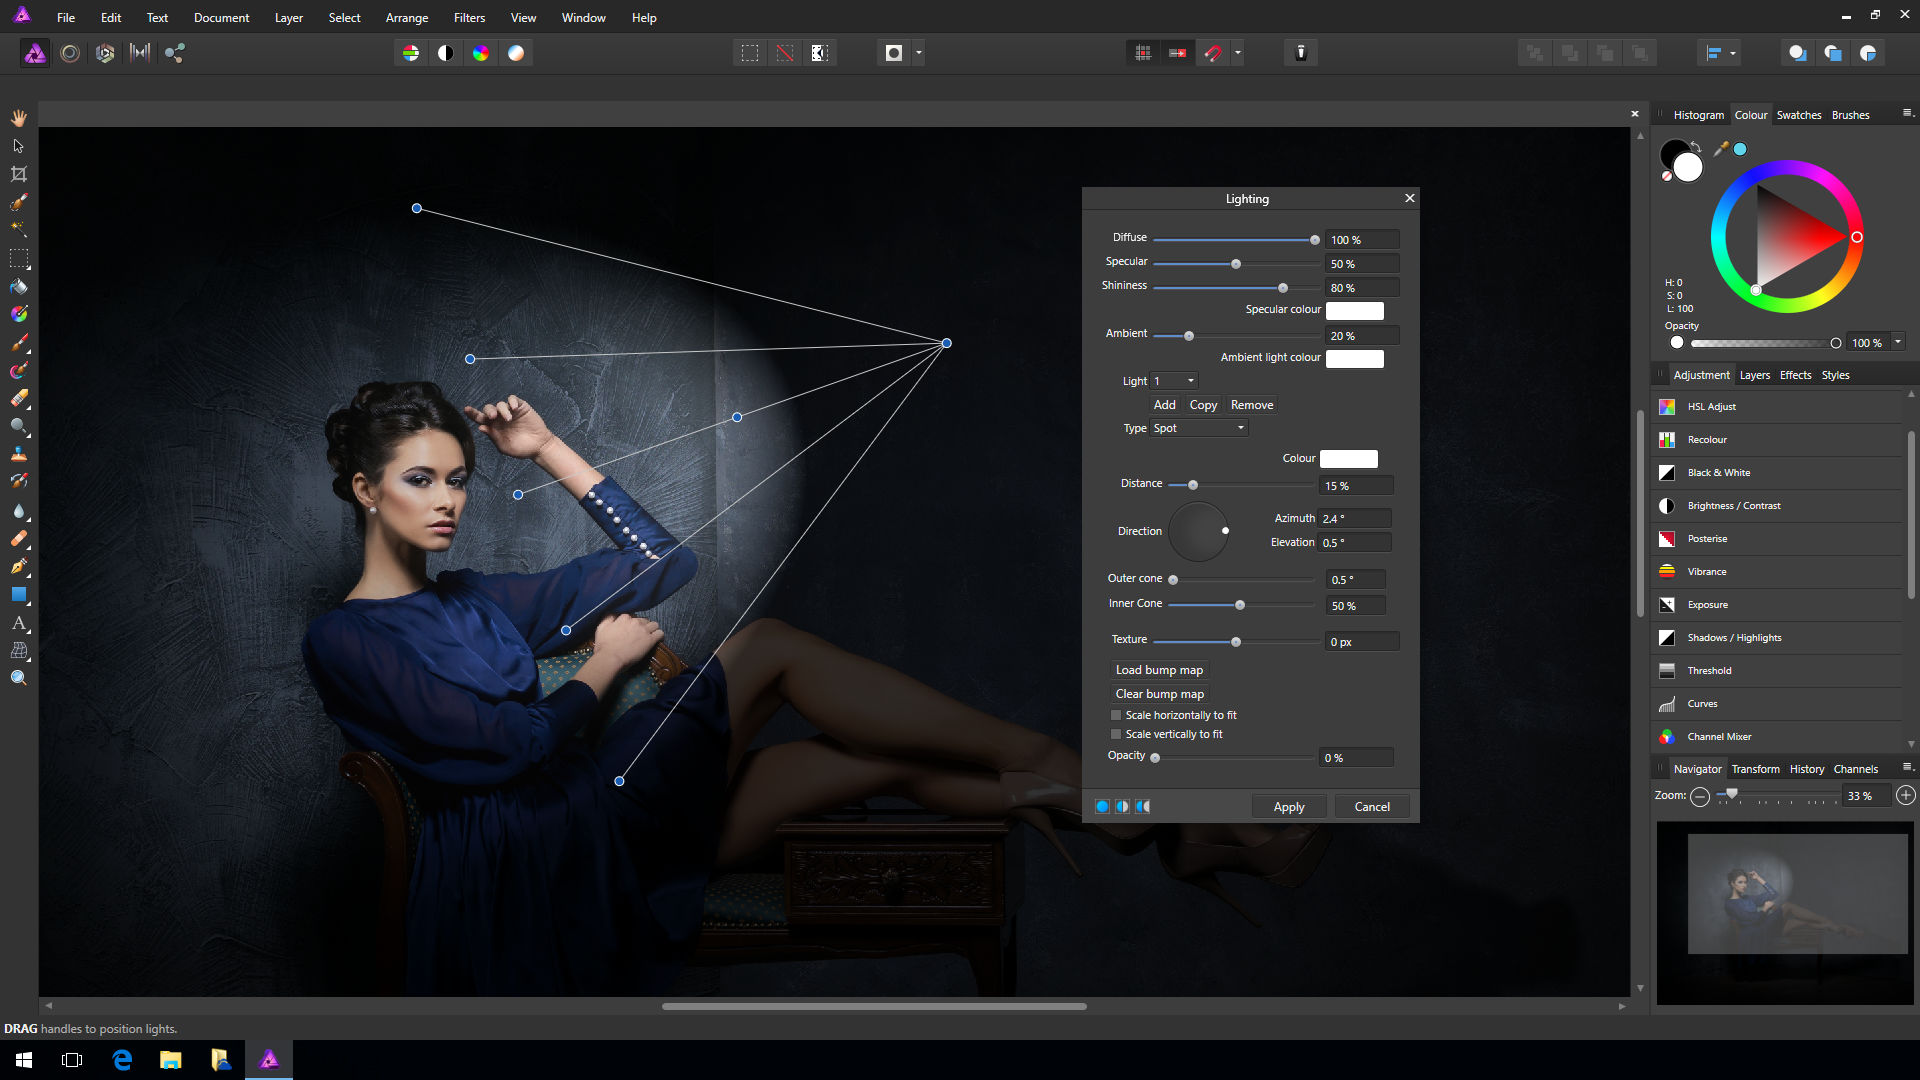Click the Apply button in Lighting
Image resolution: width=1920 pixels, height=1080 pixels.
[x=1290, y=806]
